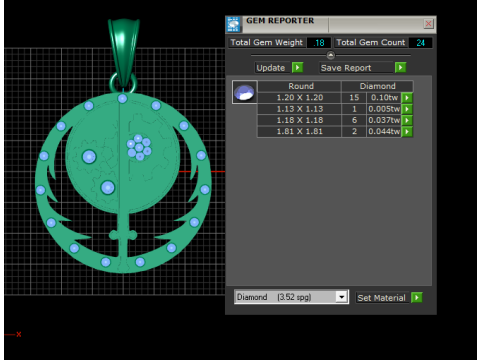Select the 1.13 X 1.13 size cell
The width and height of the screenshot is (480, 360).
pyautogui.click(x=300, y=109)
